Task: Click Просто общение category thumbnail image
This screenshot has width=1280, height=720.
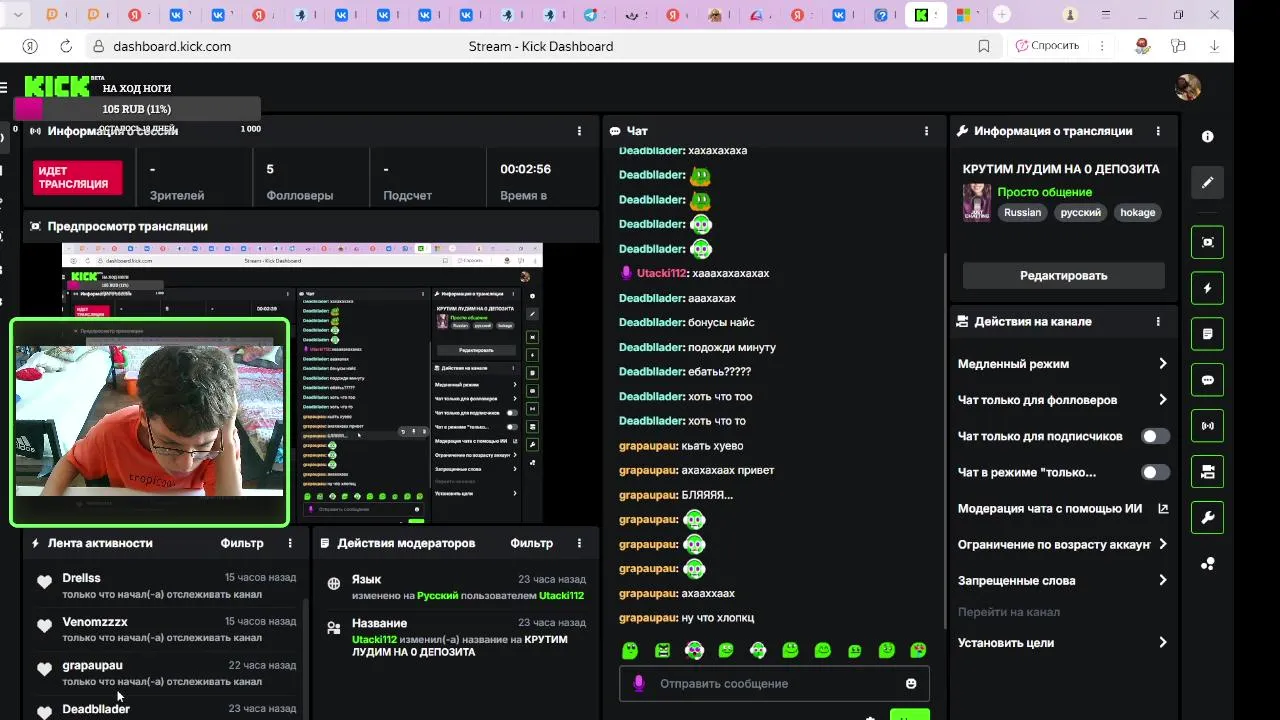Action: click(977, 202)
